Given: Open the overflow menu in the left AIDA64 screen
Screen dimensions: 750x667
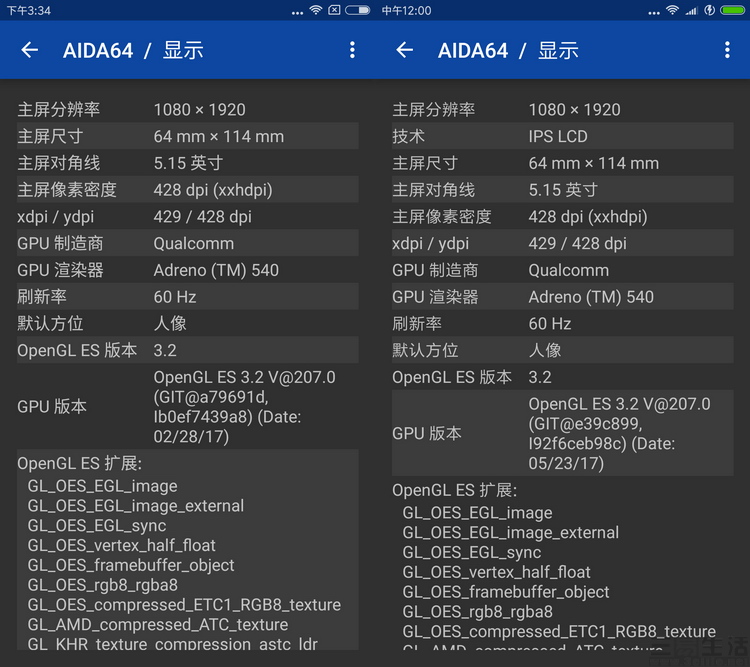Looking at the screenshot, I should (352, 50).
